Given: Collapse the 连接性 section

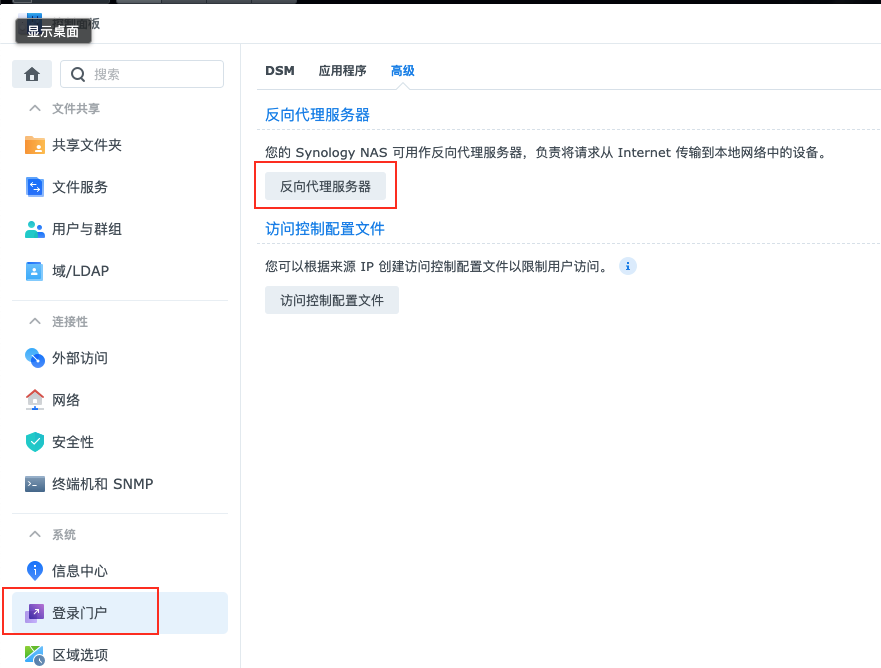Looking at the screenshot, I should coord(35,321).
